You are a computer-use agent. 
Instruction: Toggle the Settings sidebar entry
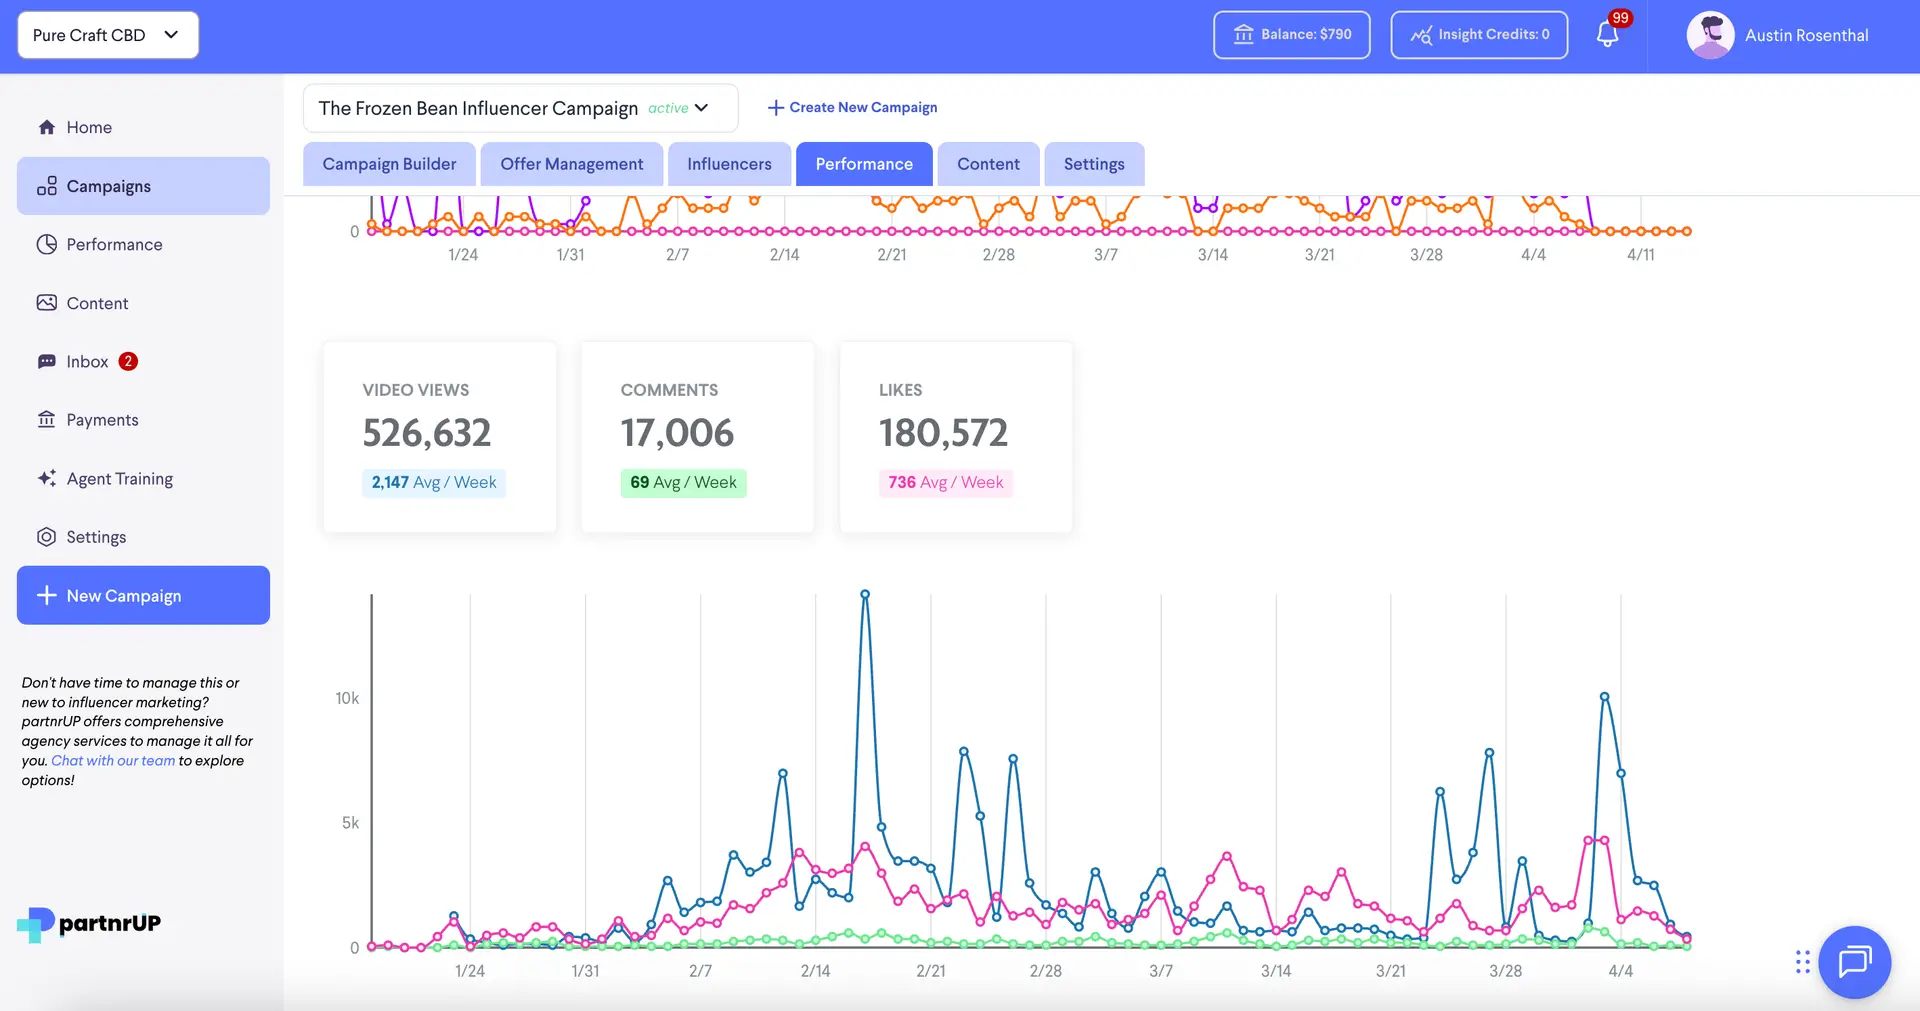(47, 537)
